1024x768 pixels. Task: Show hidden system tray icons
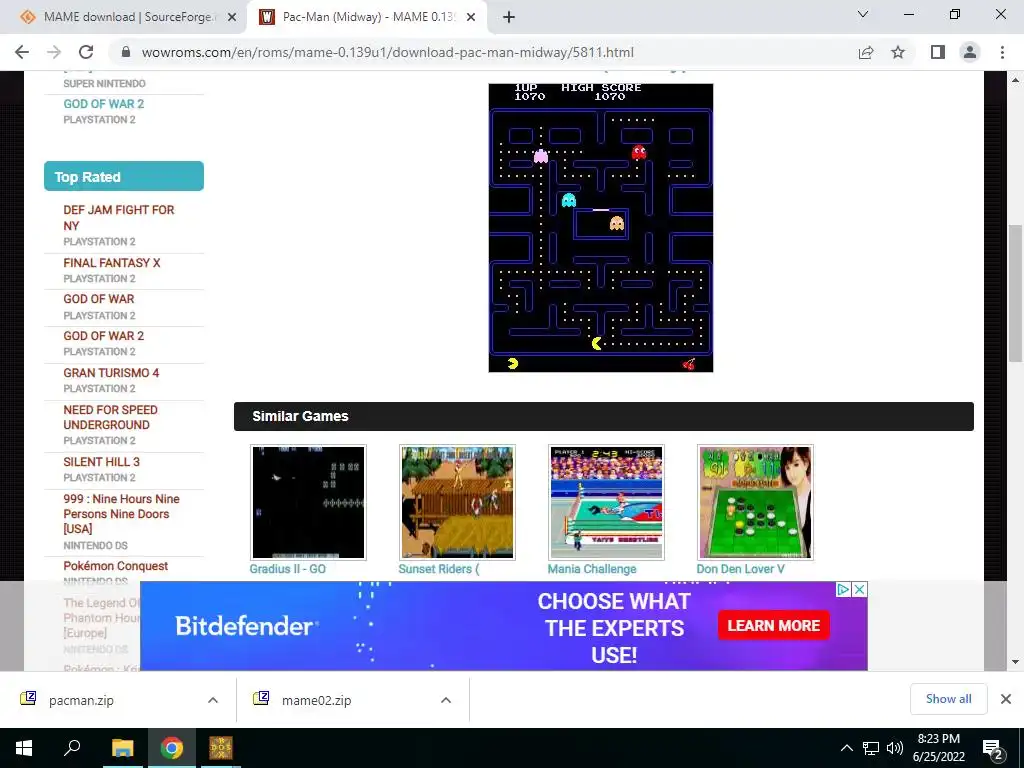pos(846,748)
